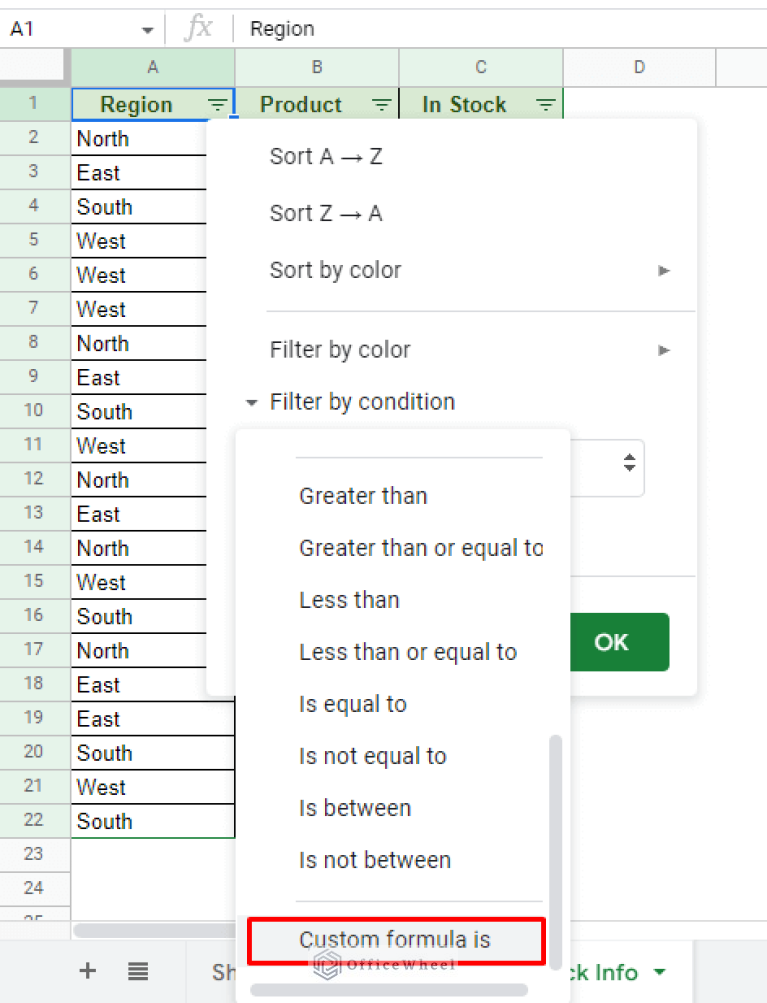Choose the Is equal to condition
Image resolution: width=767 pixels, height=1003 pixels.
tap(352, 704)
